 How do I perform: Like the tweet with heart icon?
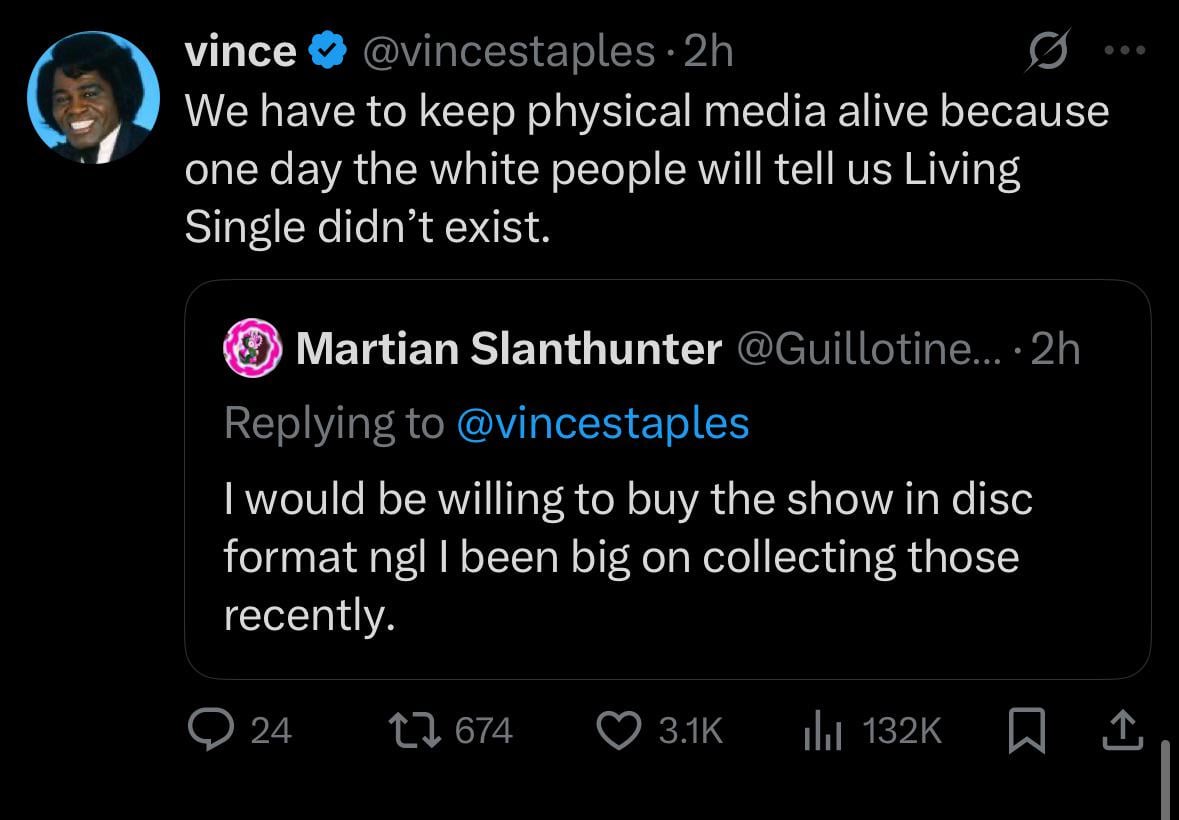click(x=619, y=731)
